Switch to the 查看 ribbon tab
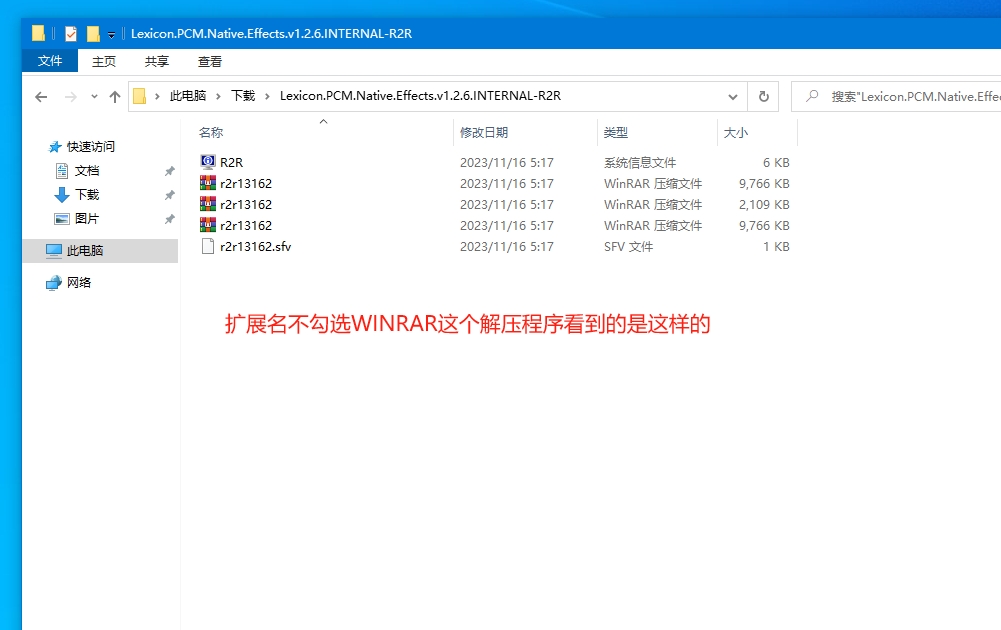The image size is (1001, 630). pyautogui.click(x=210, y=61)
